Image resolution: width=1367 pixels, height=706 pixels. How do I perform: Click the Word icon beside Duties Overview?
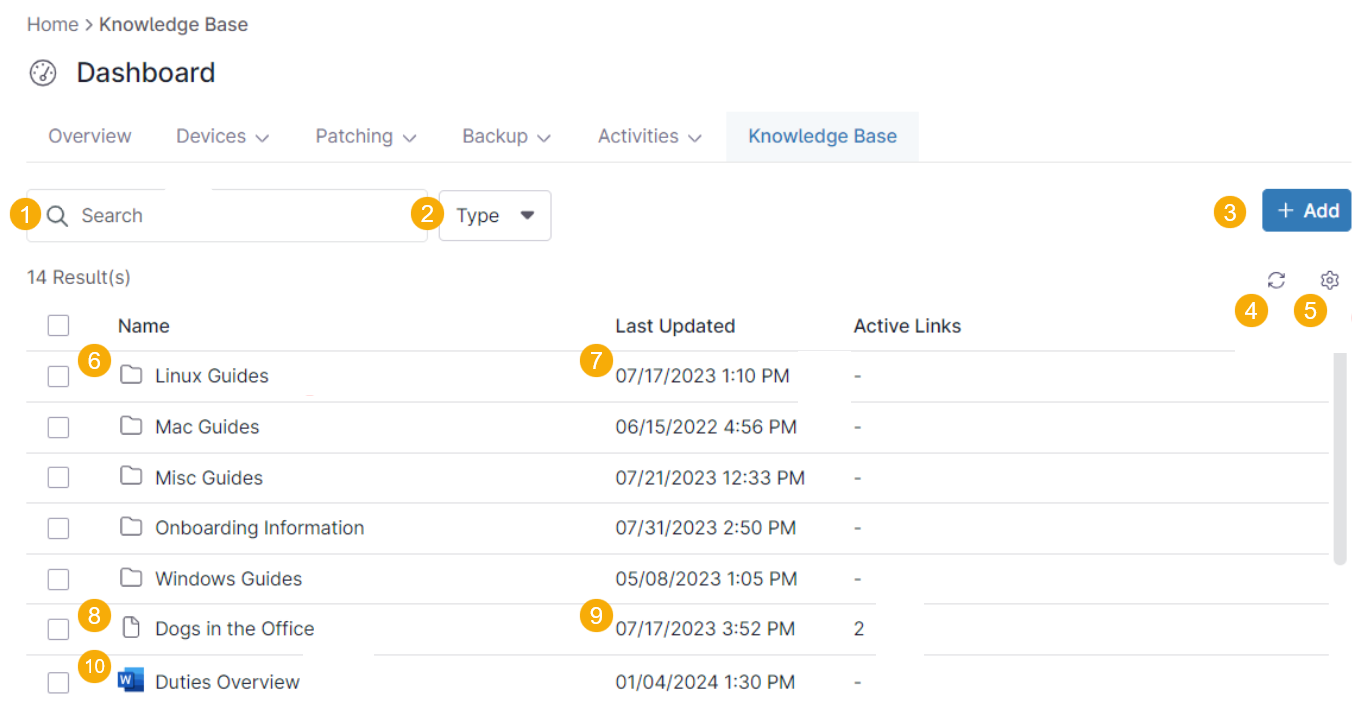coord(131,681)
